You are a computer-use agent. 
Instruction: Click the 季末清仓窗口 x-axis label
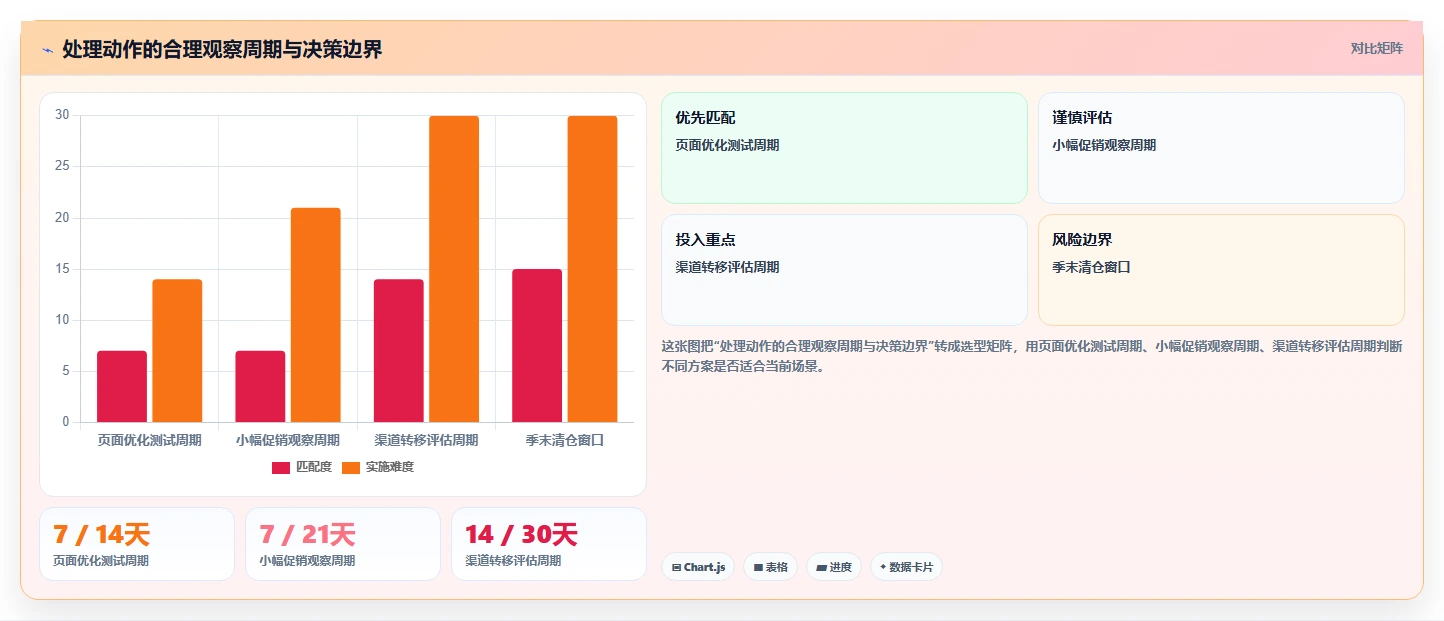coord(565,440)
